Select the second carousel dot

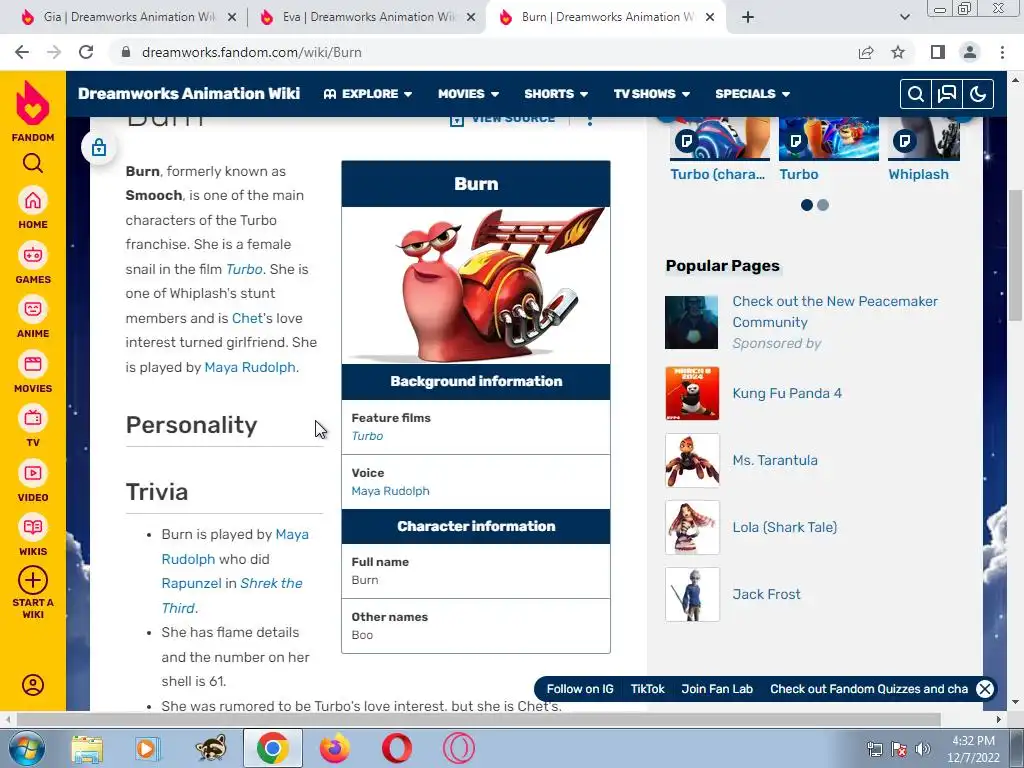point(823,205)
